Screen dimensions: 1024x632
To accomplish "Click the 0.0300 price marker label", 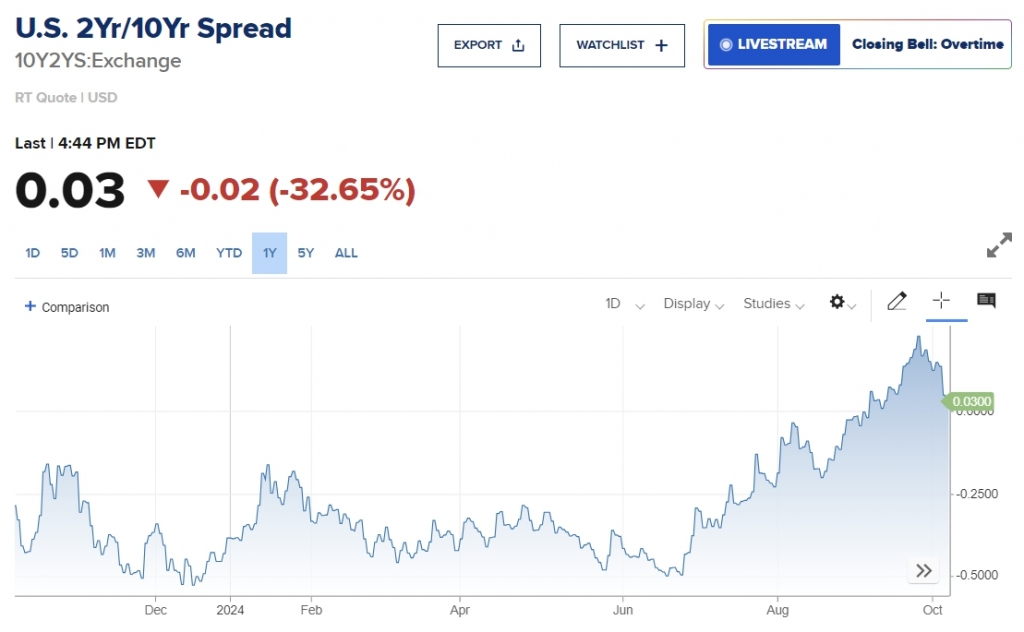I will 971,402.
